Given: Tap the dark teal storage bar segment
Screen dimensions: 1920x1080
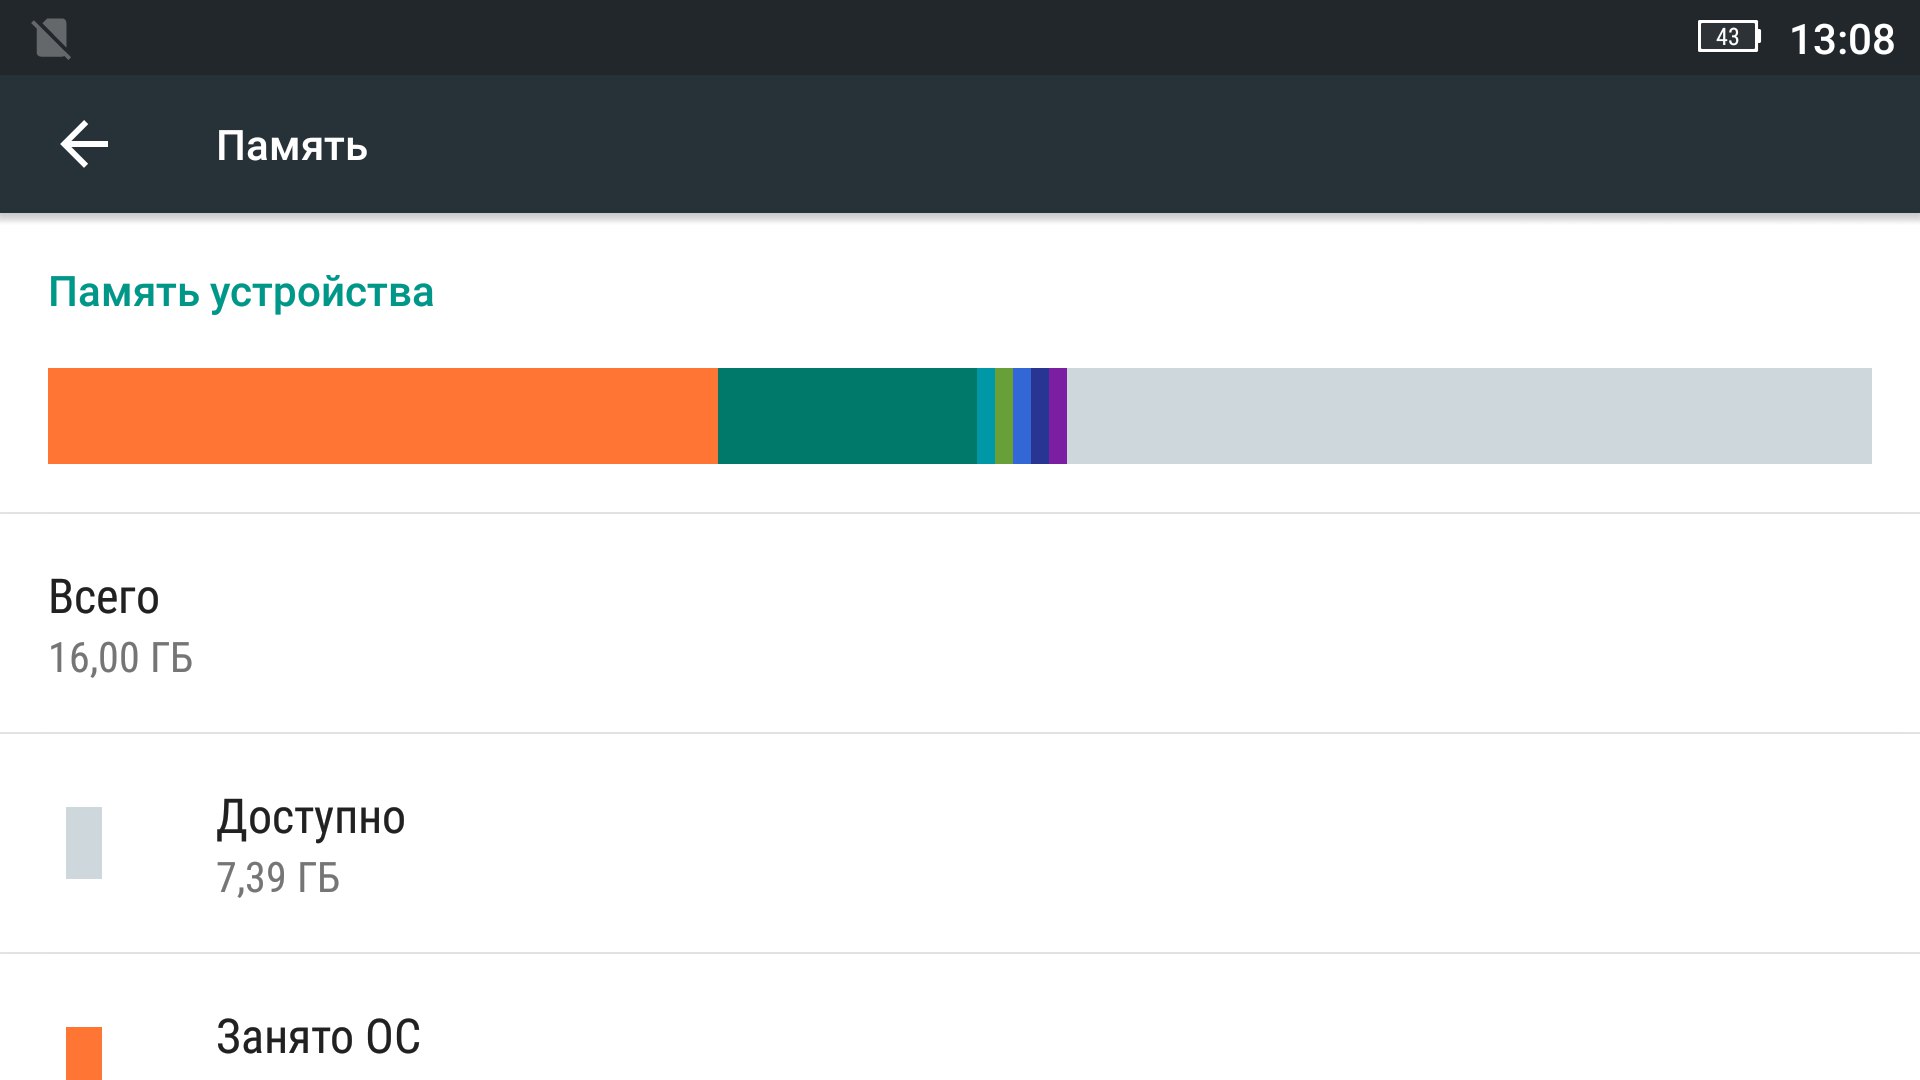Looking at the screenshot, I should pos(846,416).
